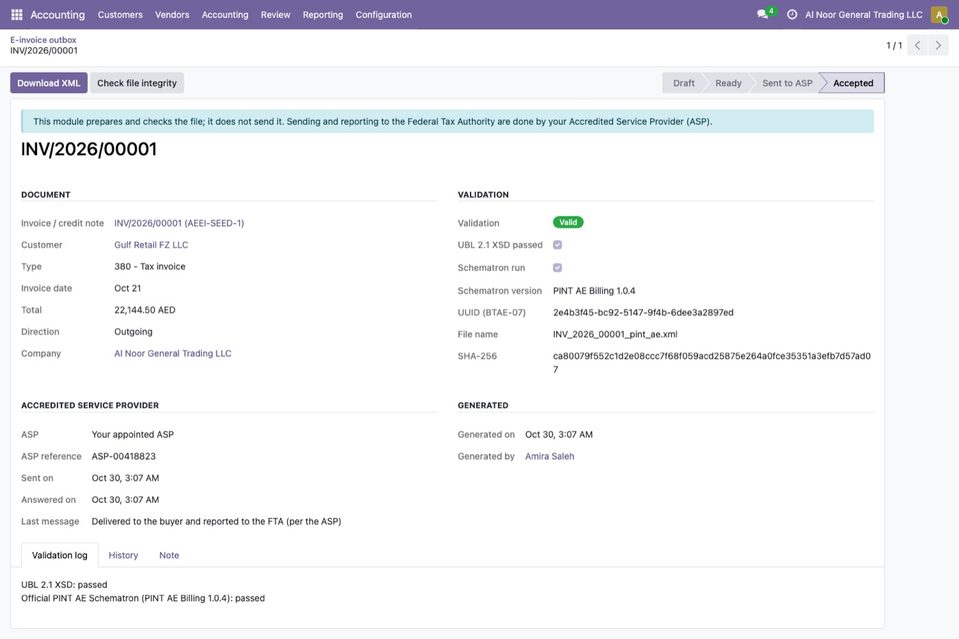This screenshot has height=639, width=959.
Task: Click the Generated on date value
Action: coord(558,434)
